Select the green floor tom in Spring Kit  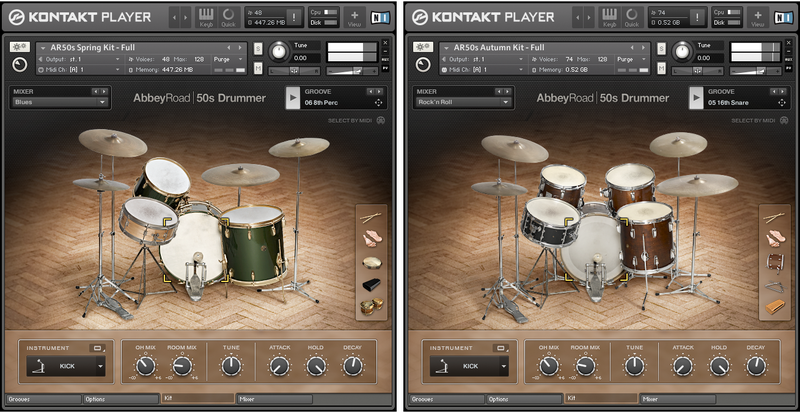pos(253,244)
